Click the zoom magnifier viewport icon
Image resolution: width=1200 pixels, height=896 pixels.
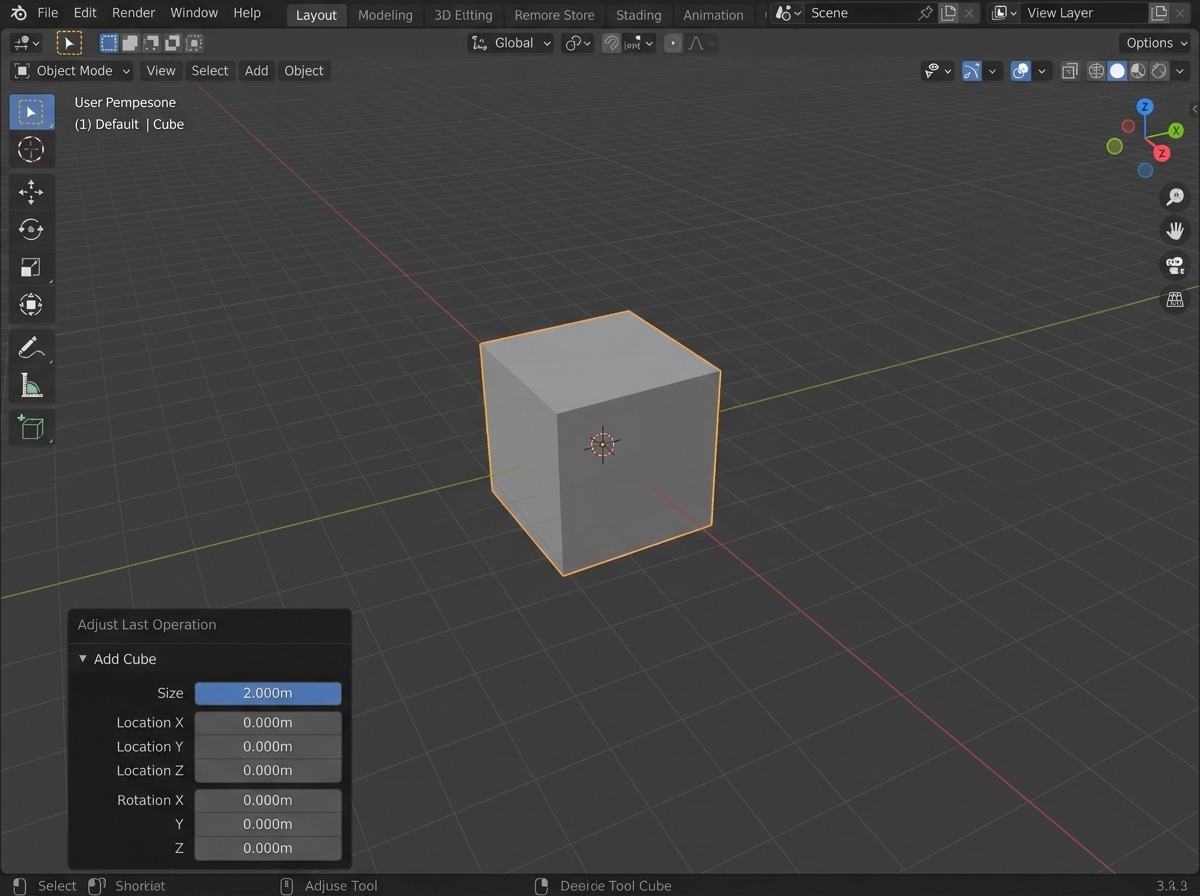[1175, 196]
